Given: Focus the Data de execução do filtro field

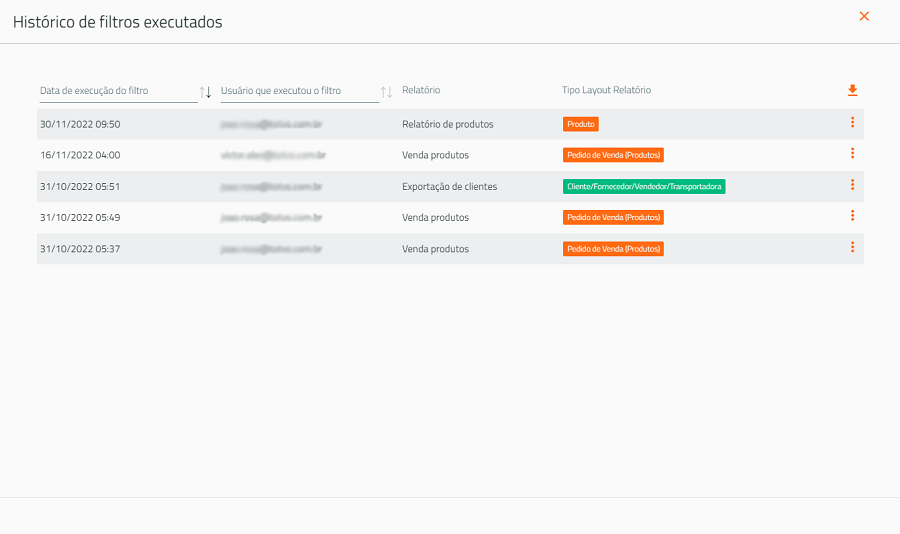Looking at the screenshot, I should pyautogui.click(x=118, y=91).
